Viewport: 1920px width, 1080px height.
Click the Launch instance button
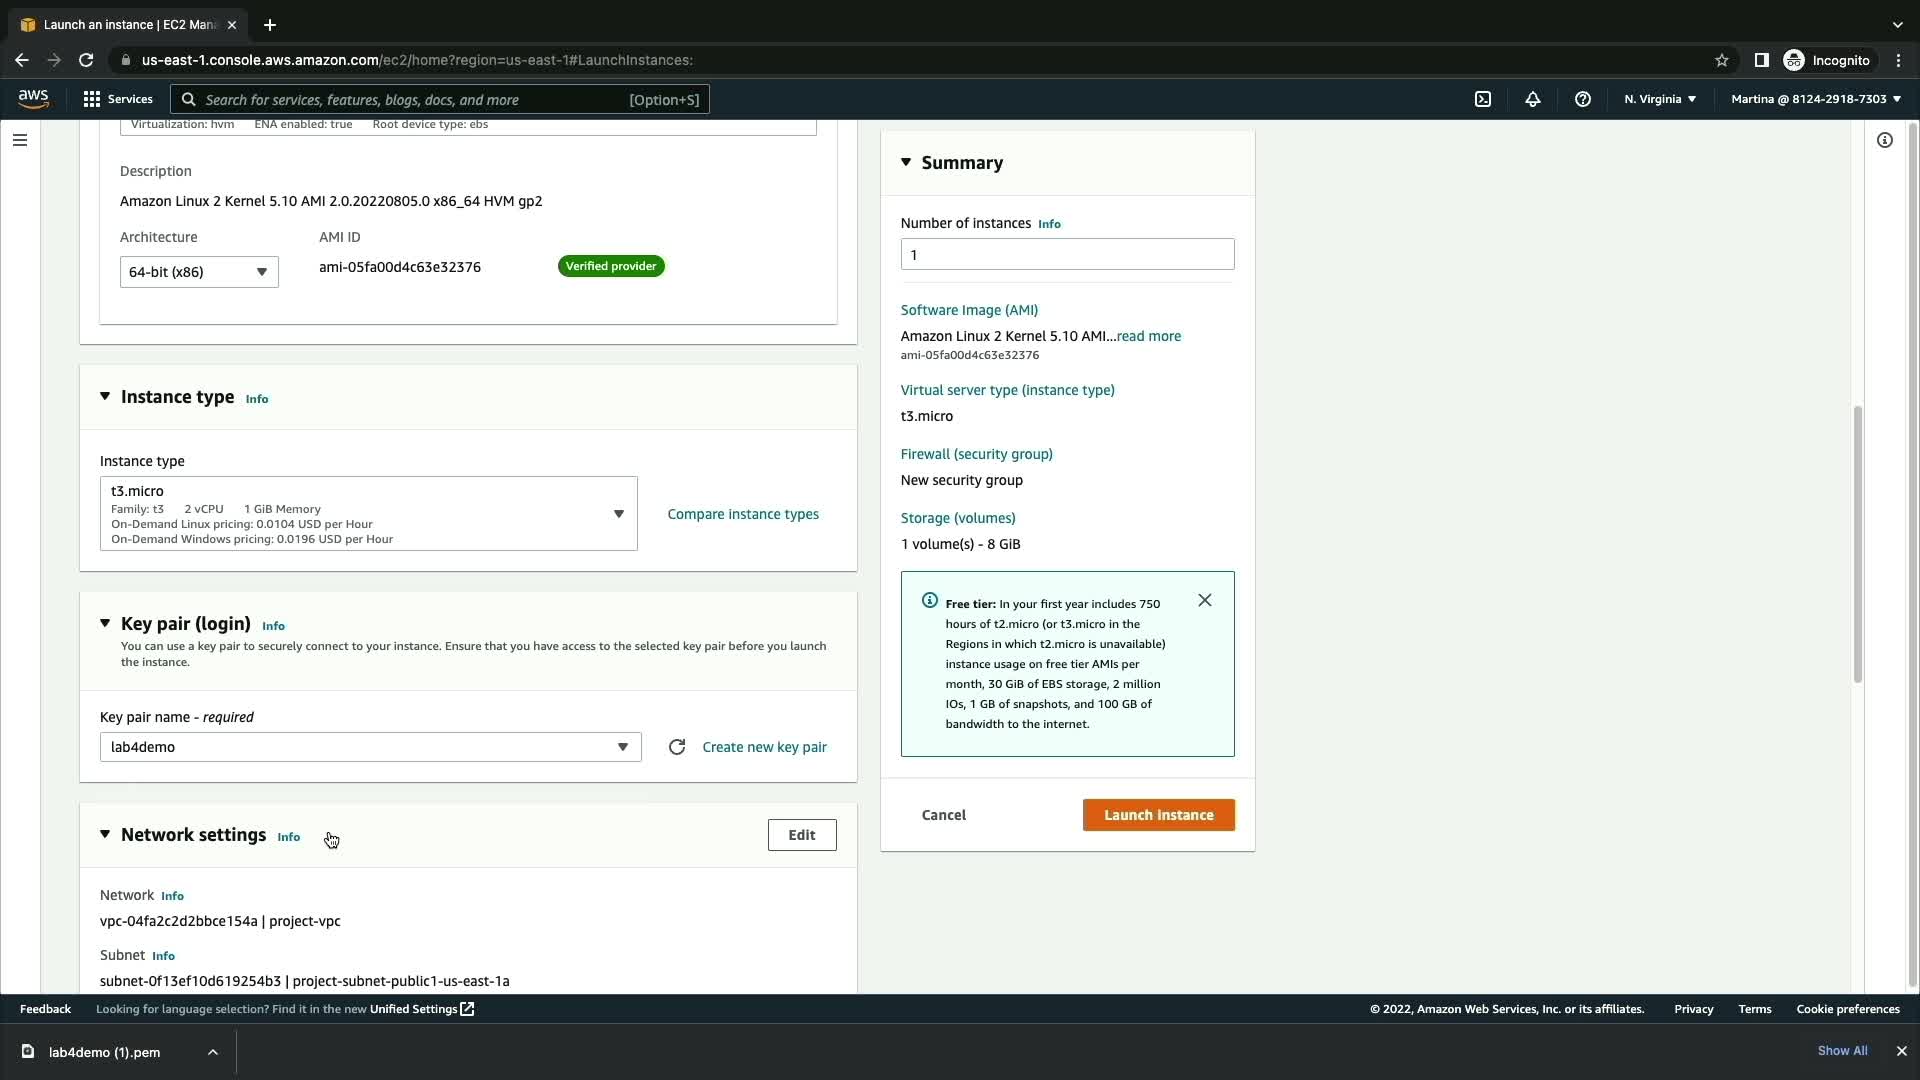pyautogui.click(x=1158, y=815)
